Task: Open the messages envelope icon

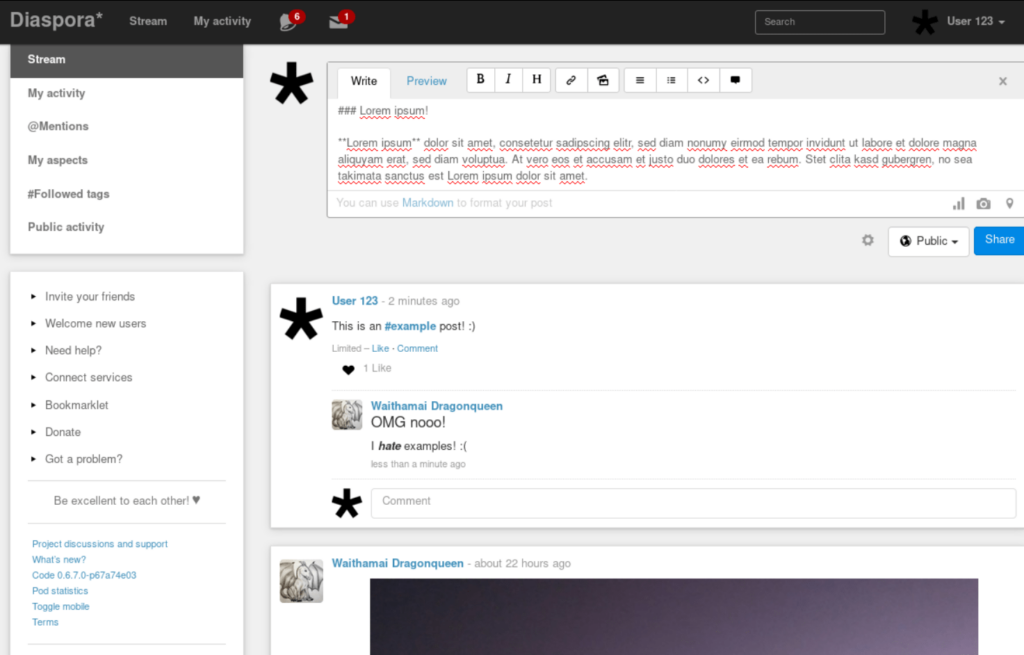Action: pos(340,21)
